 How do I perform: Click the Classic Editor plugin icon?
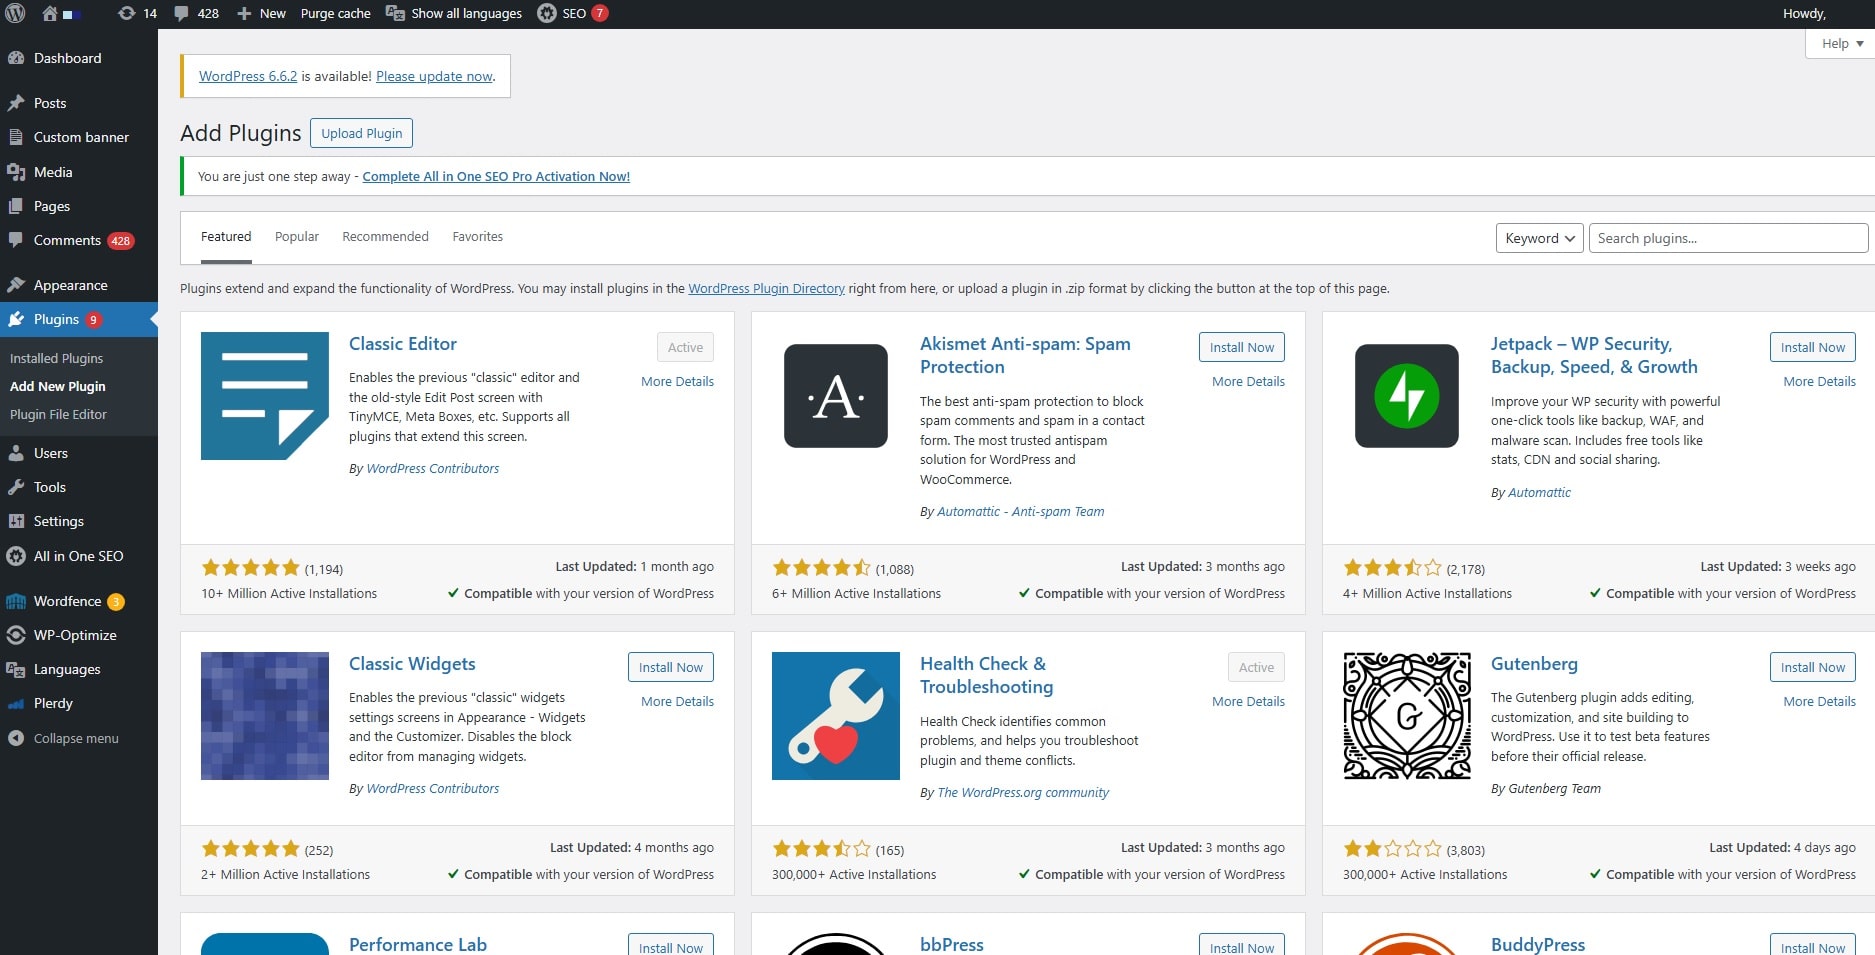(x=265, y=396)
